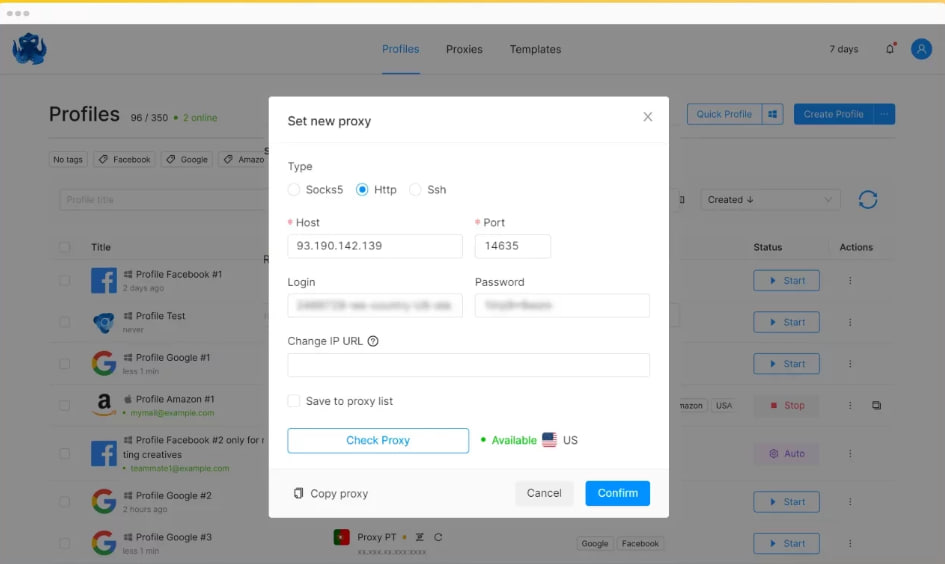Open the user account avatar

point(921,49)
